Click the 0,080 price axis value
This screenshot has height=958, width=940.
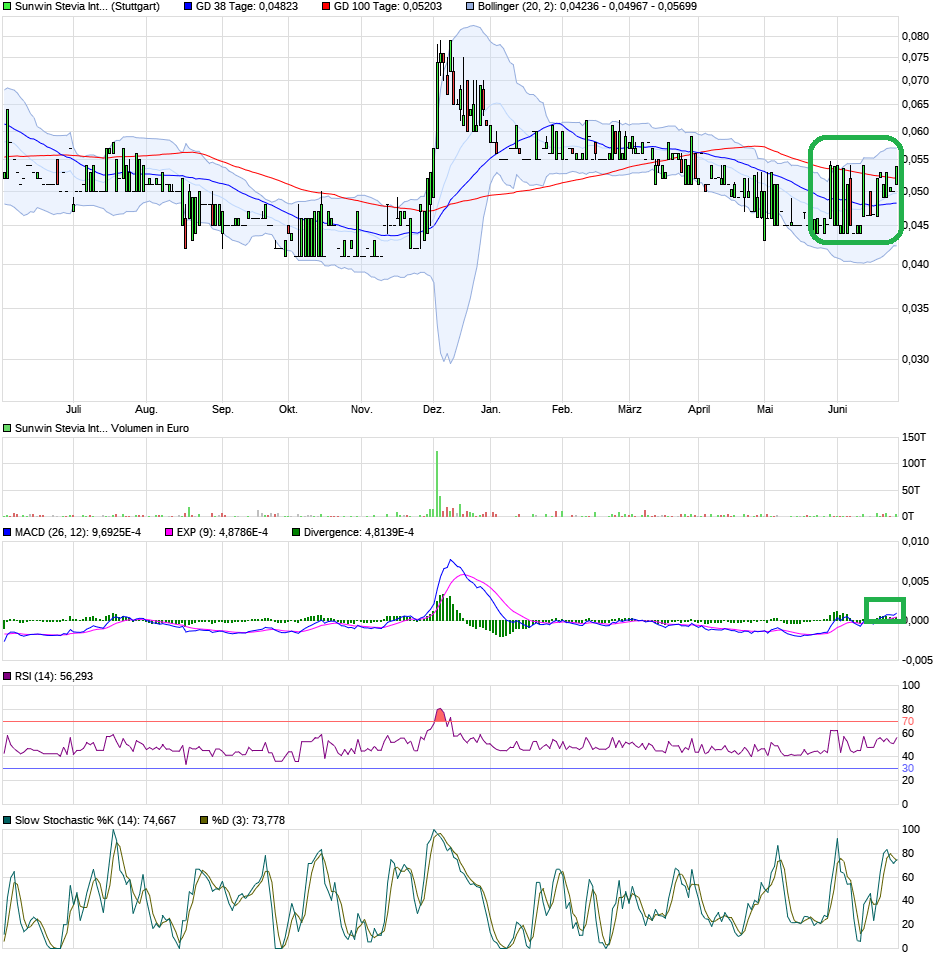(x=915, y=36)
